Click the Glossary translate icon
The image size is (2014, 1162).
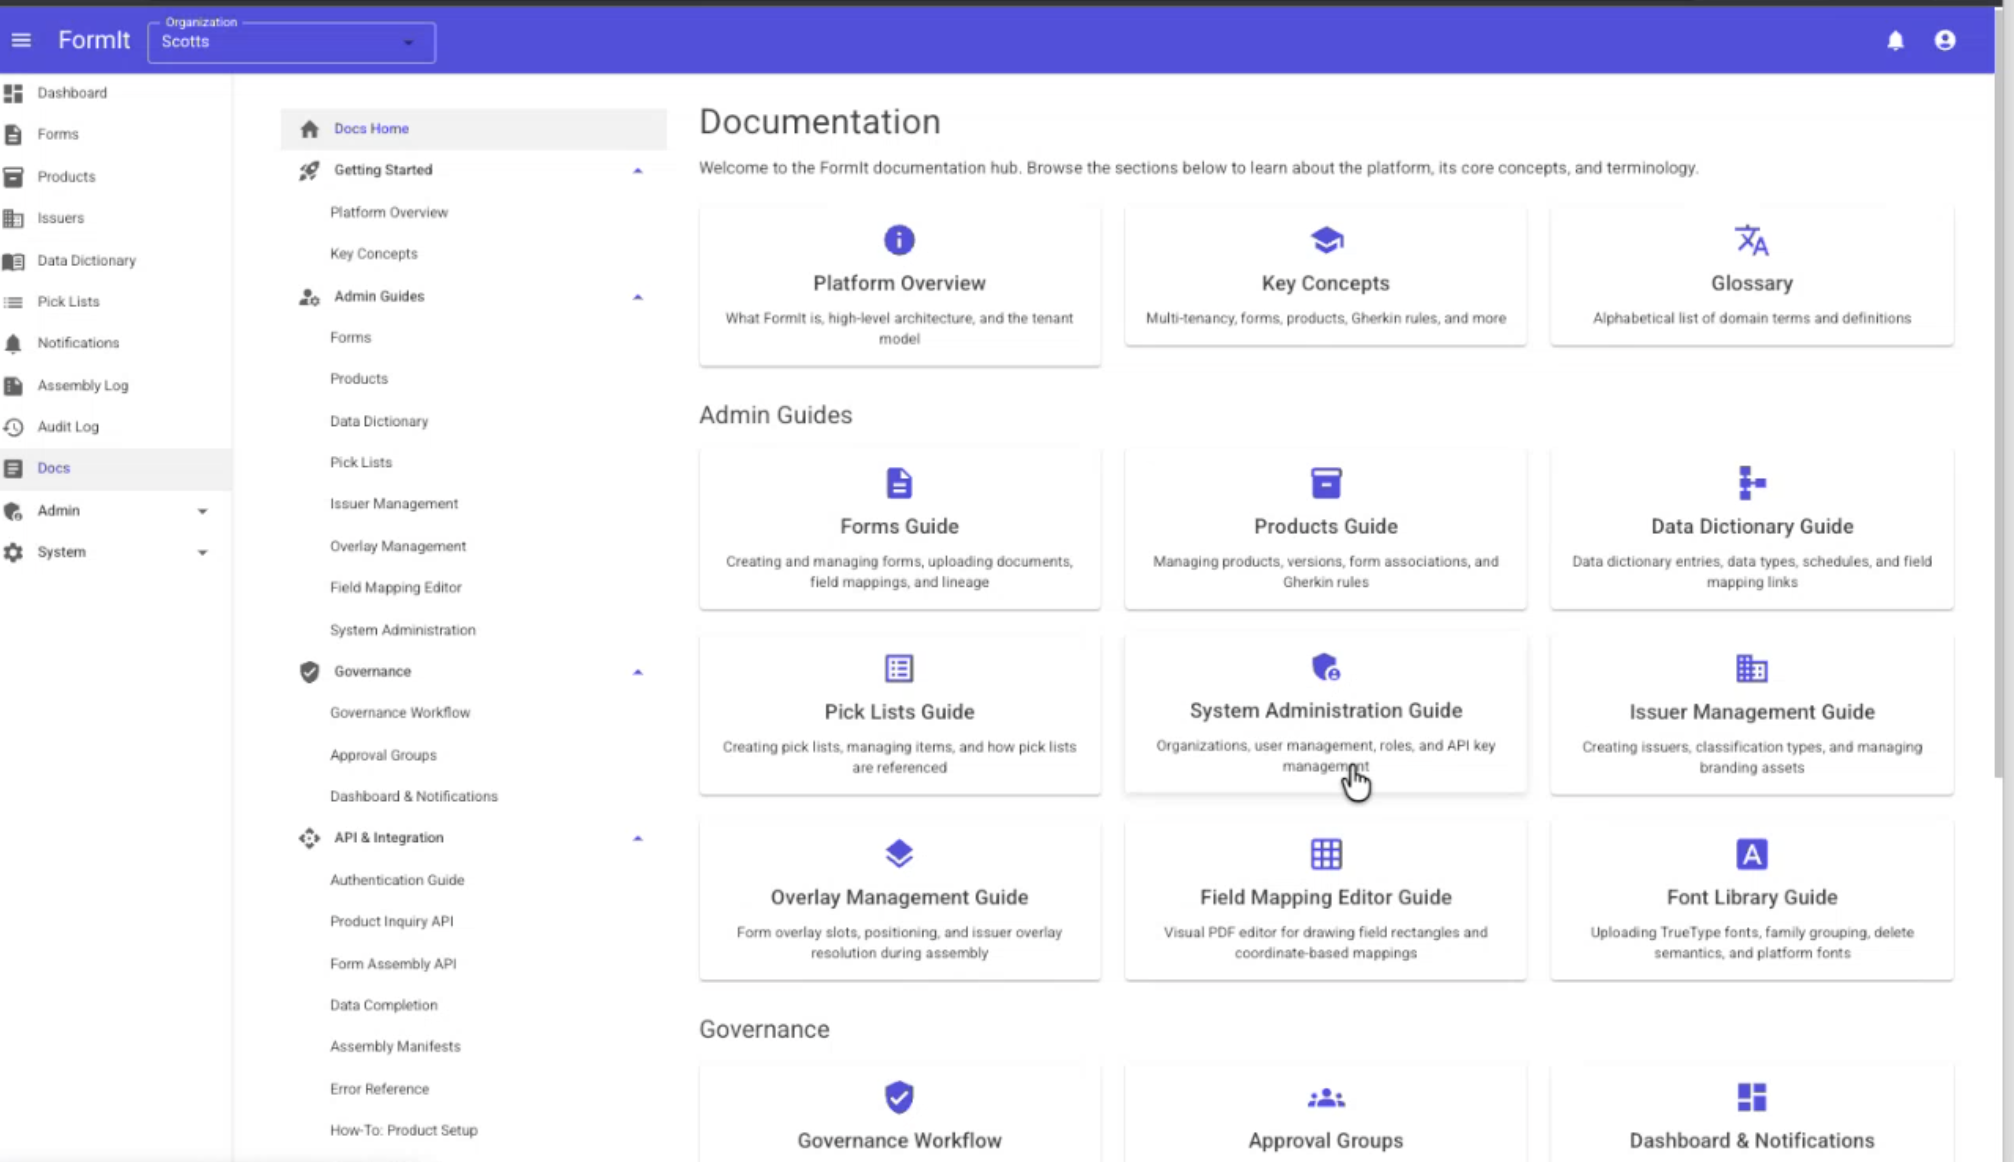pos(1751,240)
